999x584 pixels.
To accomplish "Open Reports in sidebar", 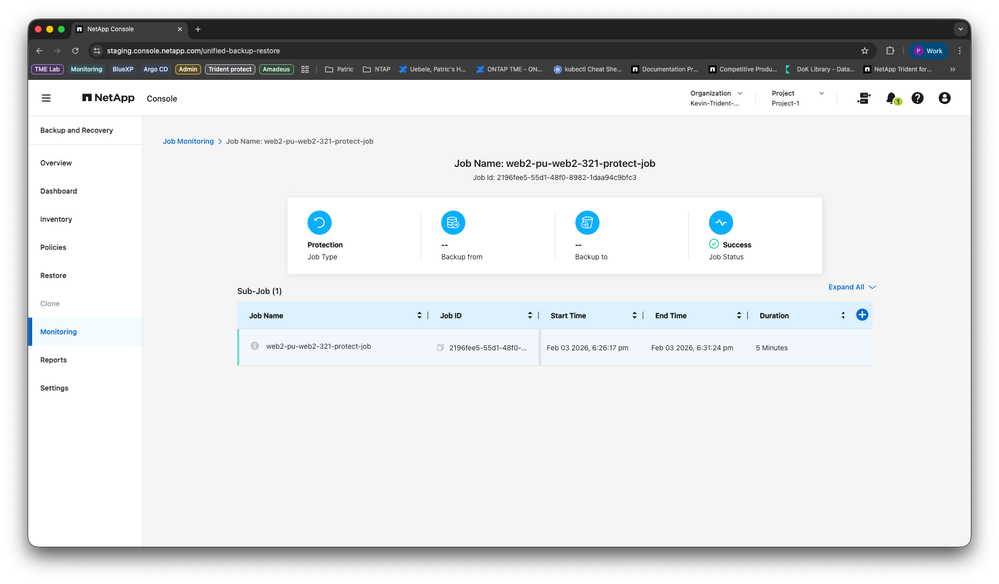I will click(54, 360).
